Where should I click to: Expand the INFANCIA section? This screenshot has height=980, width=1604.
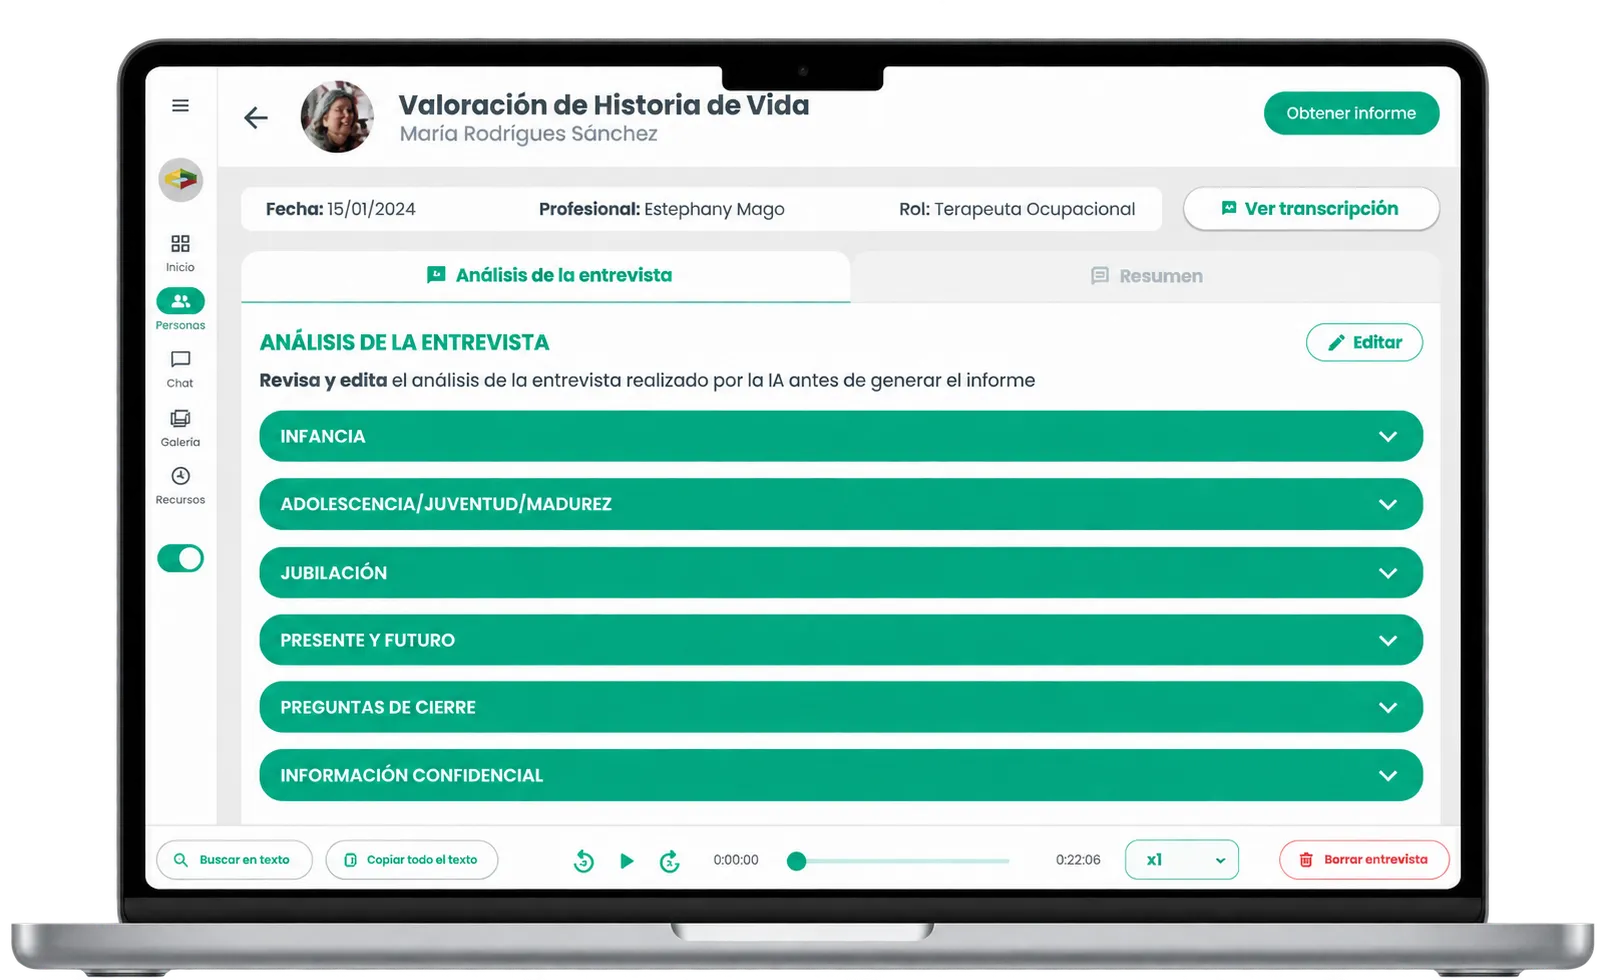click(841, 436)
